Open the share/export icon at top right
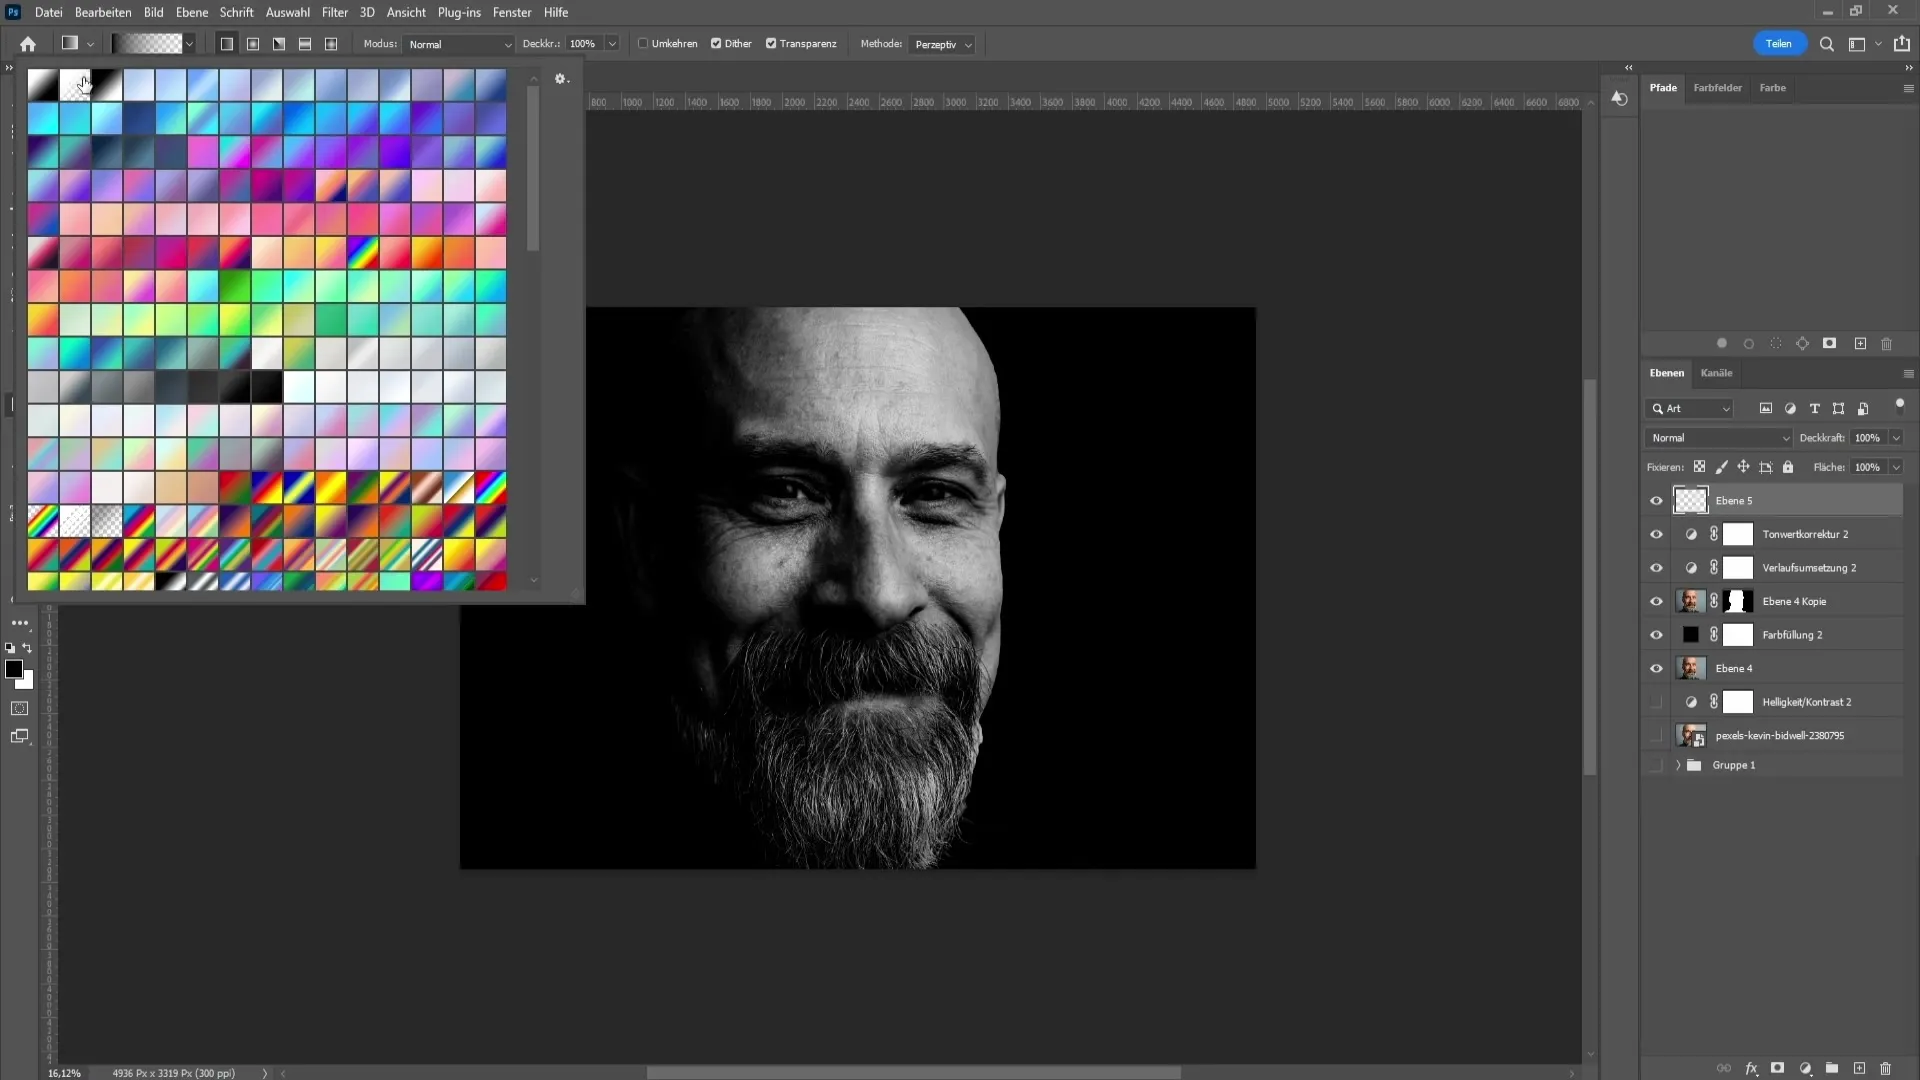The height and width of the screenshot is (1080, 1920). click(x=1902, y=44)
